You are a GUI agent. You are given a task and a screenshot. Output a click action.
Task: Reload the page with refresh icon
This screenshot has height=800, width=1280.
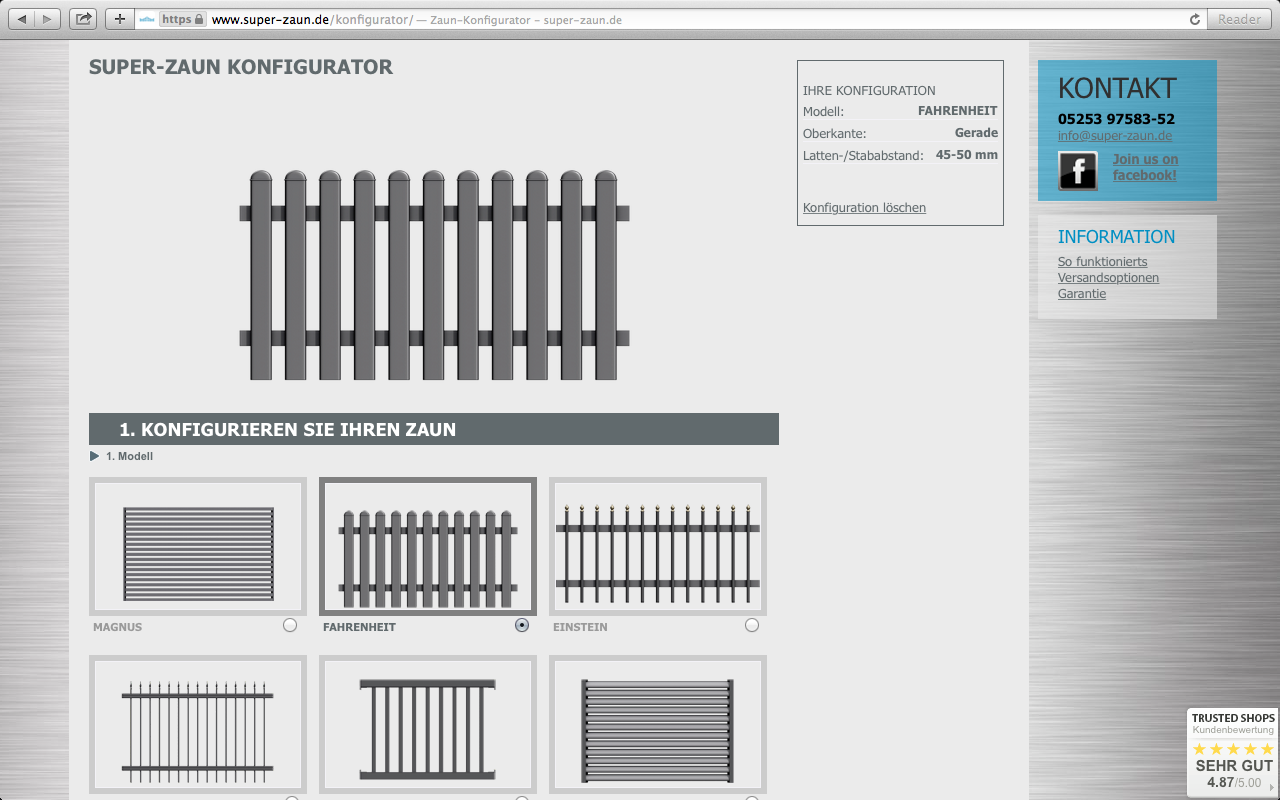coord(1194,19)
